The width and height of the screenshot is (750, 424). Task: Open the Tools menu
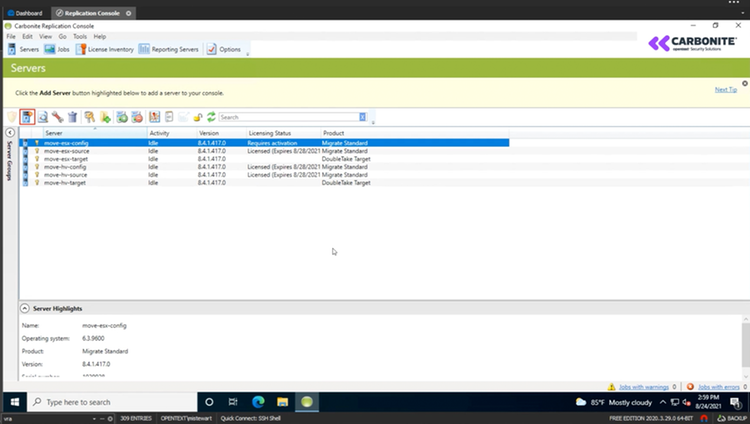tap(80, 36)
